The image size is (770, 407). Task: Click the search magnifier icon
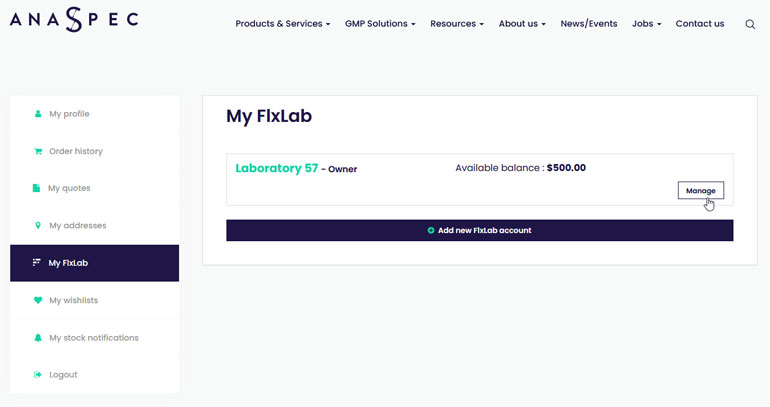click(x=750, y=24)
